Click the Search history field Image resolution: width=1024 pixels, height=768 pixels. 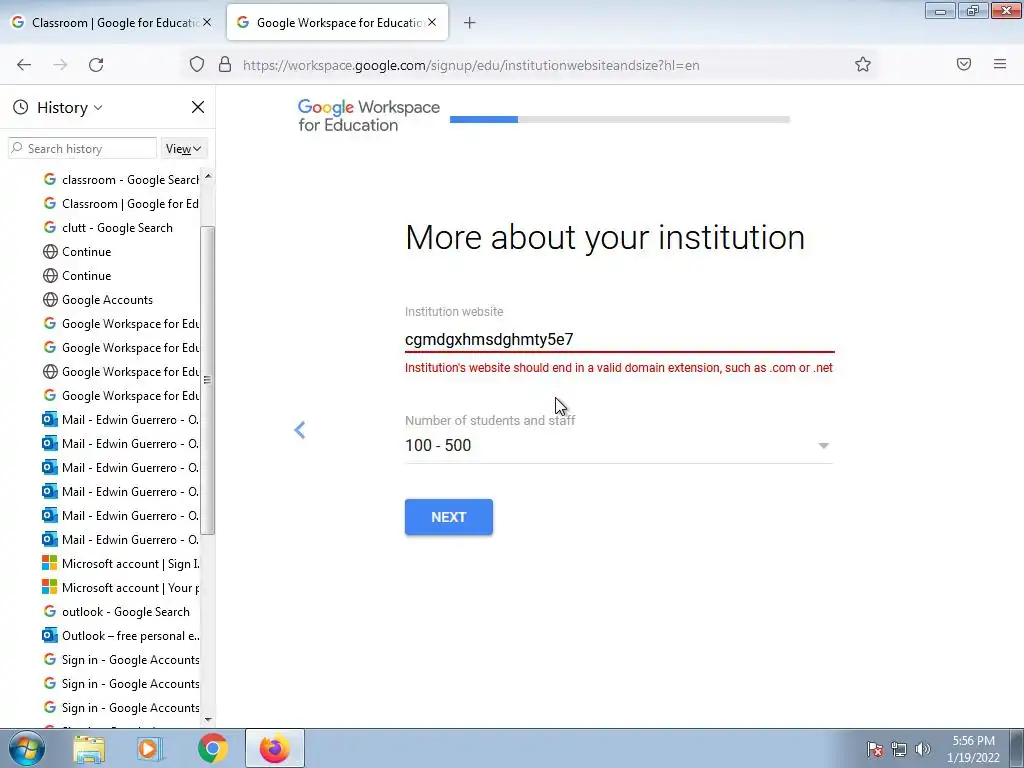83,149
